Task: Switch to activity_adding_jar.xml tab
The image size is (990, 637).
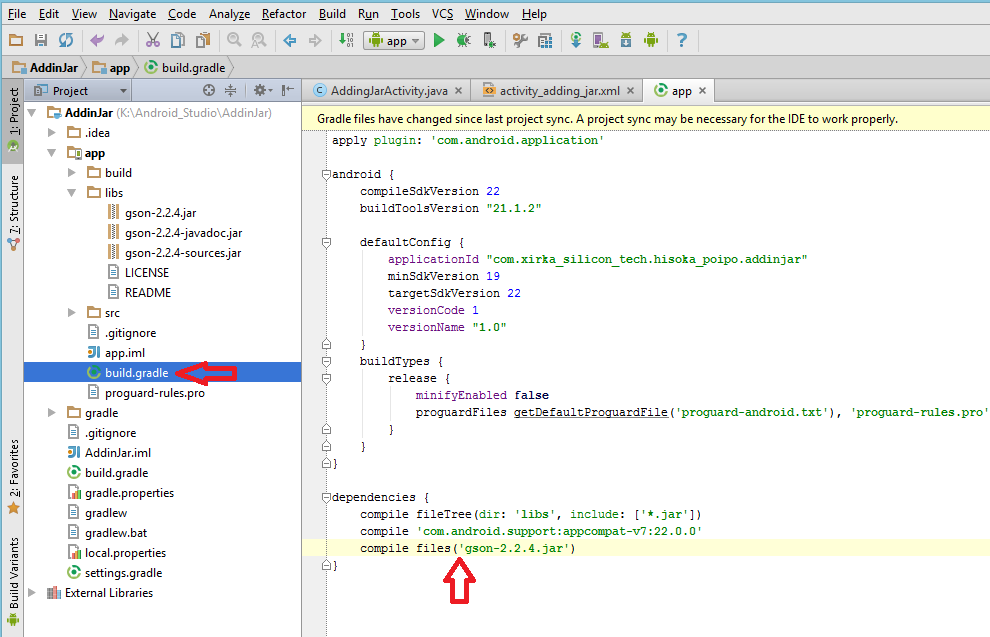Action: click(559, 91)
